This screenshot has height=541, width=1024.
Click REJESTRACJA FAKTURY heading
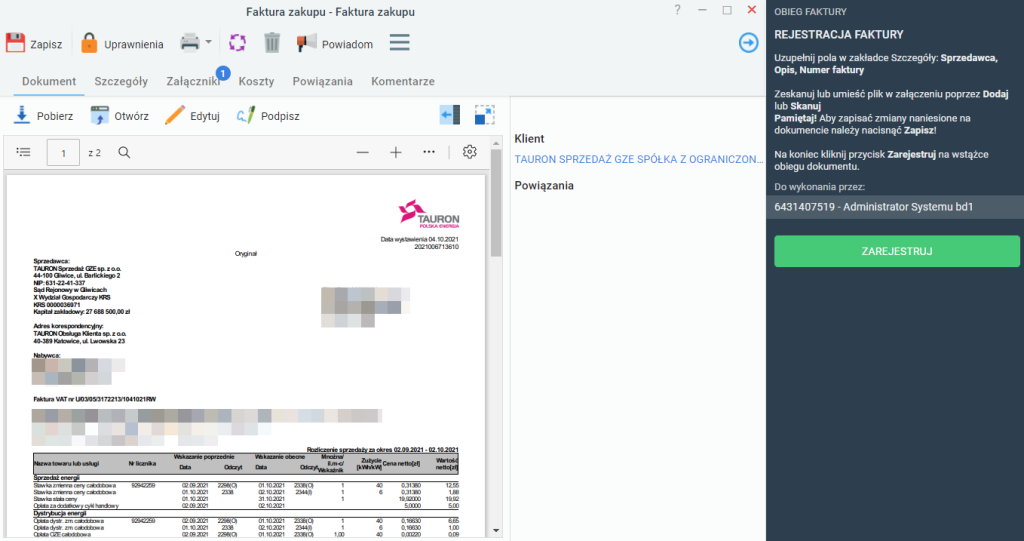839,35
